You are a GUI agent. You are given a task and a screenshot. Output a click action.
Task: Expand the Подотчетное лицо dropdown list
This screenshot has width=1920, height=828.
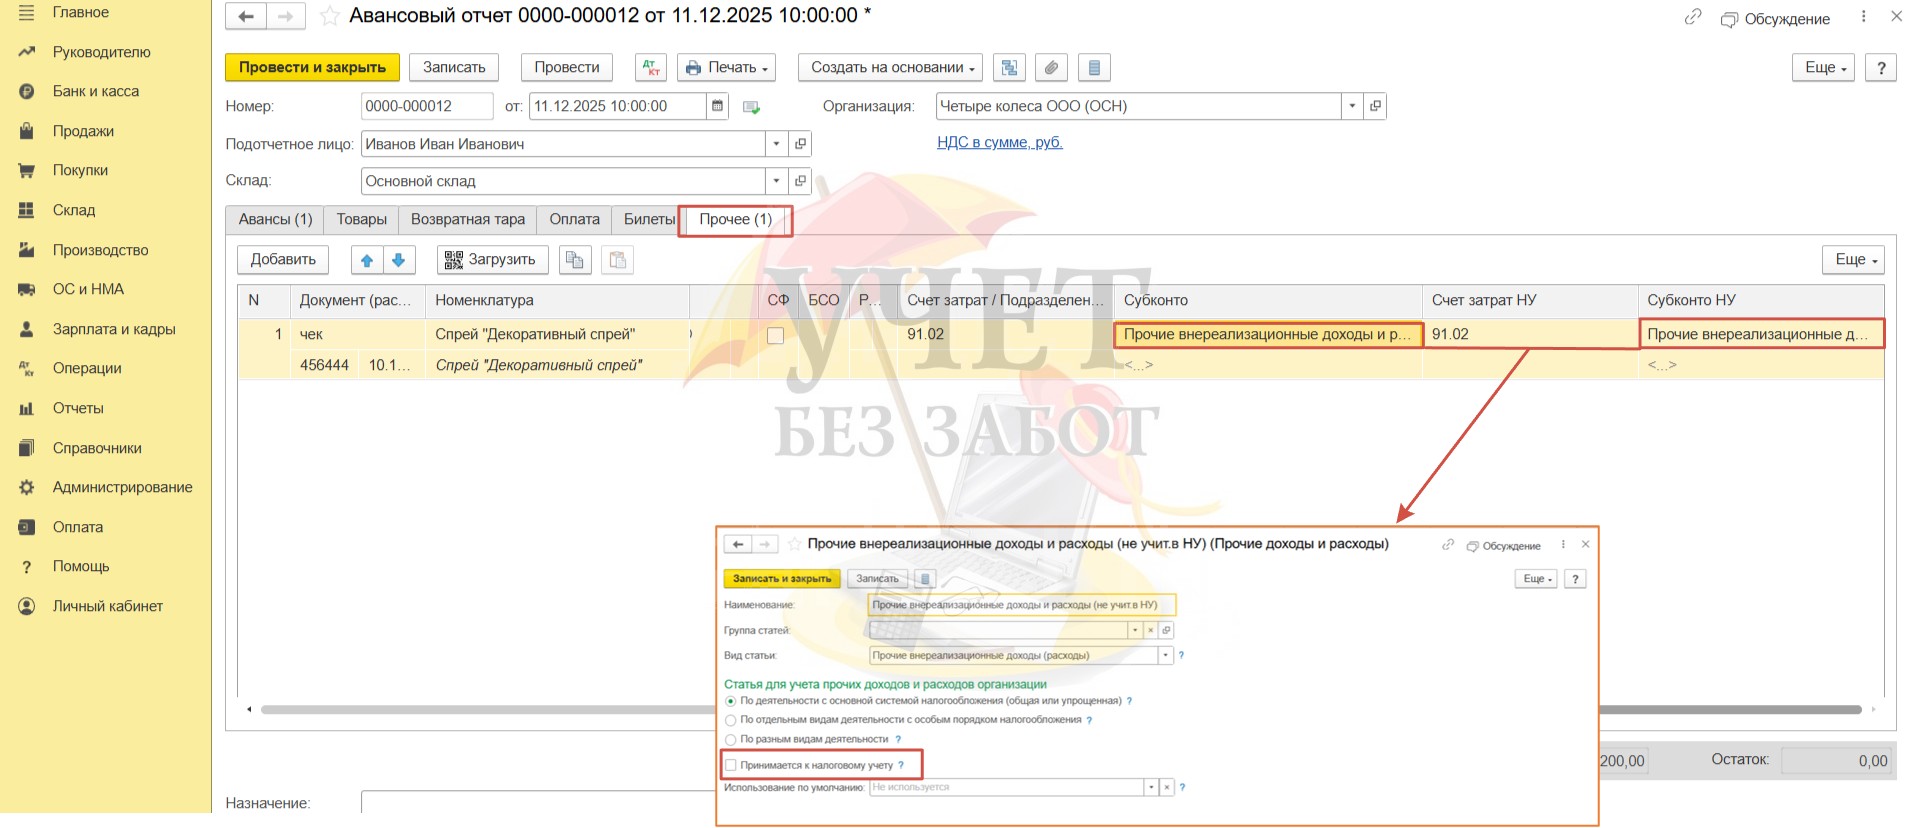(777, 144)
